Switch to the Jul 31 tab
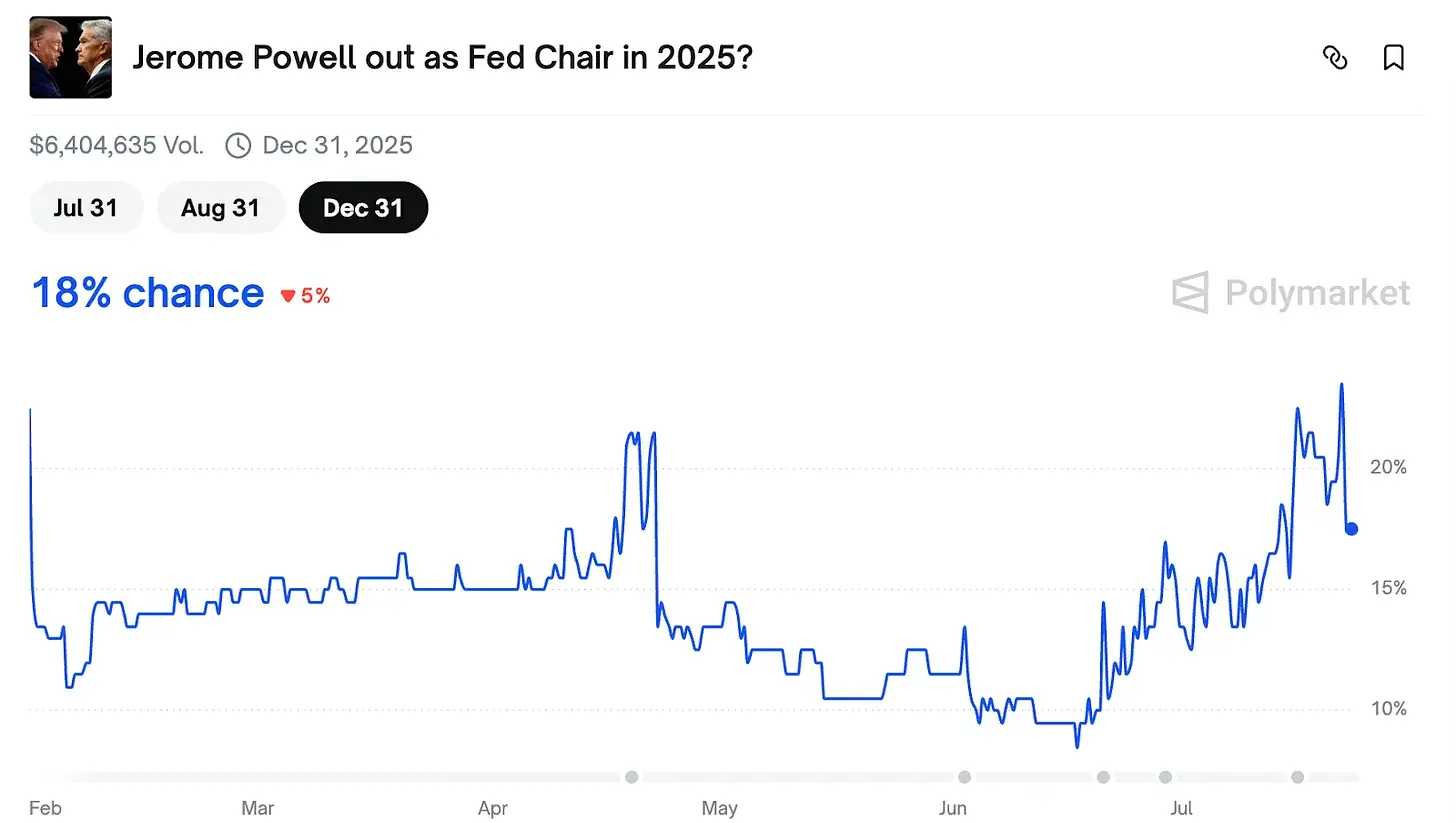Viewport: 1456px width, 823px height. 86,207
